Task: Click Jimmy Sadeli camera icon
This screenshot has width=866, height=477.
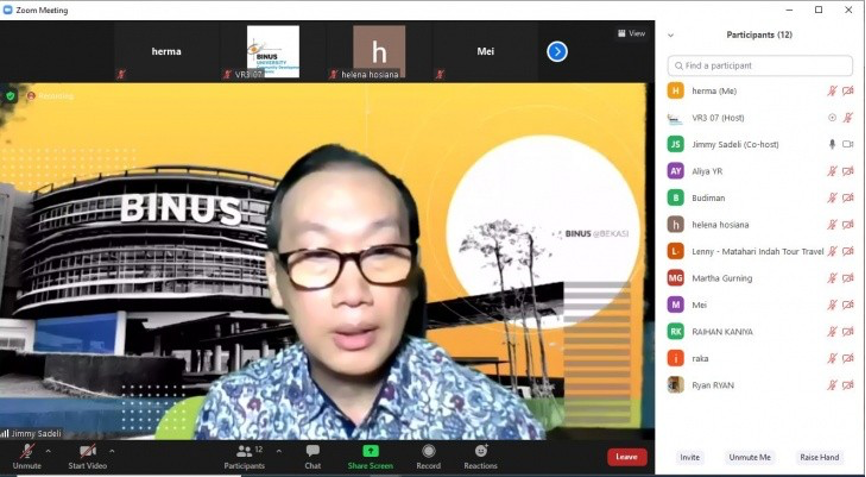Action: [848, 144]
